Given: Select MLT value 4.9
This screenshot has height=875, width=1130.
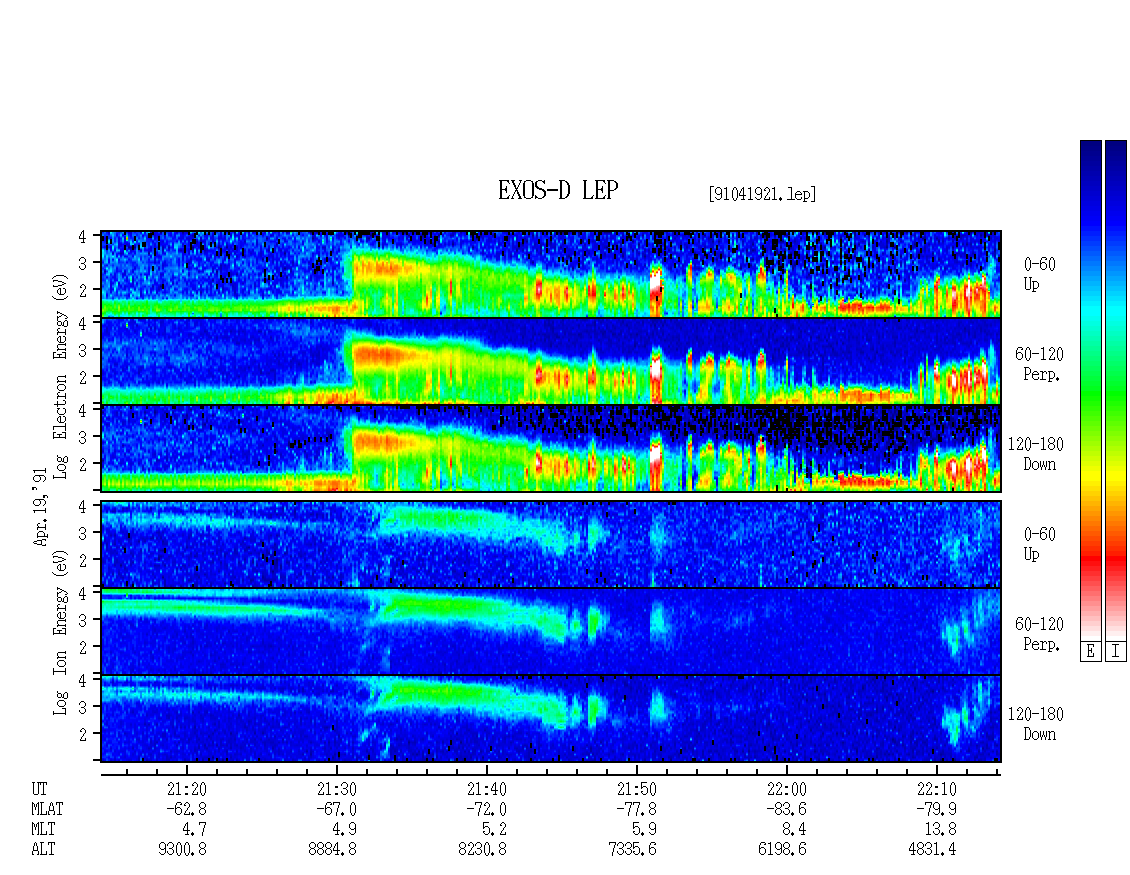Looking at the screenshot, I should [x=345, y=830].
